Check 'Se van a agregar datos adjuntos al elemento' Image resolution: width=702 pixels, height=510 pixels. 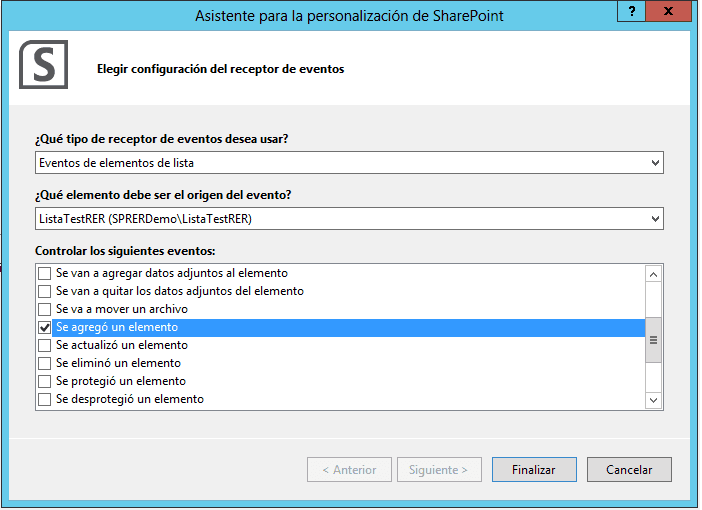point(44,273)
